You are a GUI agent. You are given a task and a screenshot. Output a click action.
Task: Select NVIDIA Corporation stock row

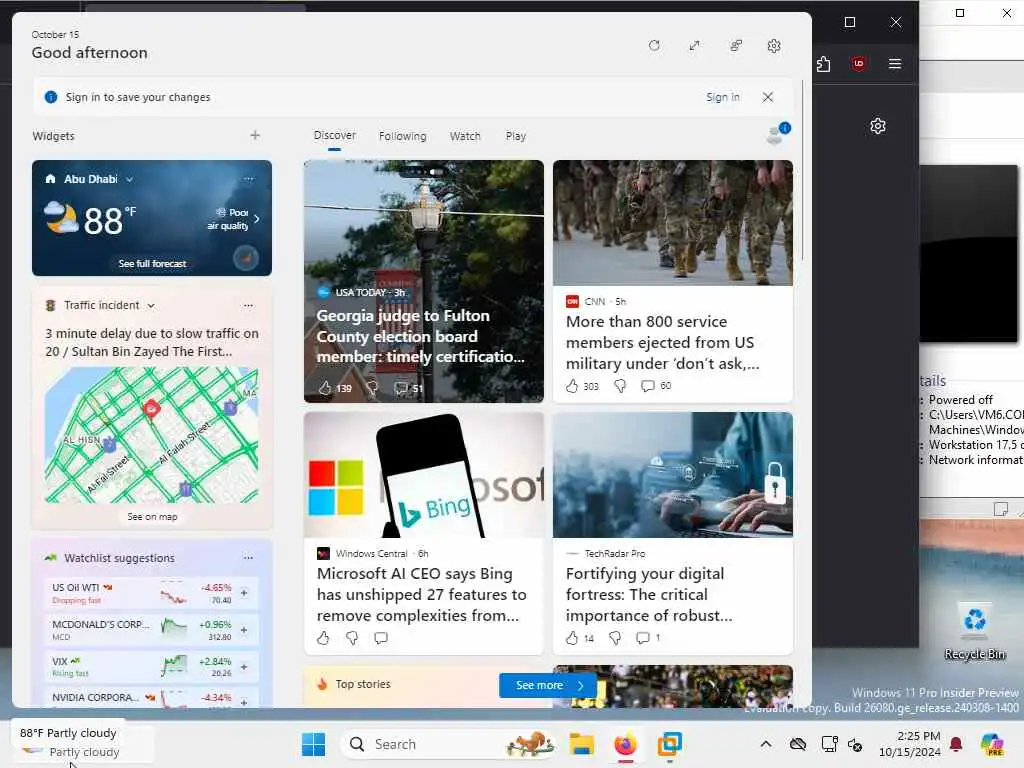click(151, 698)
